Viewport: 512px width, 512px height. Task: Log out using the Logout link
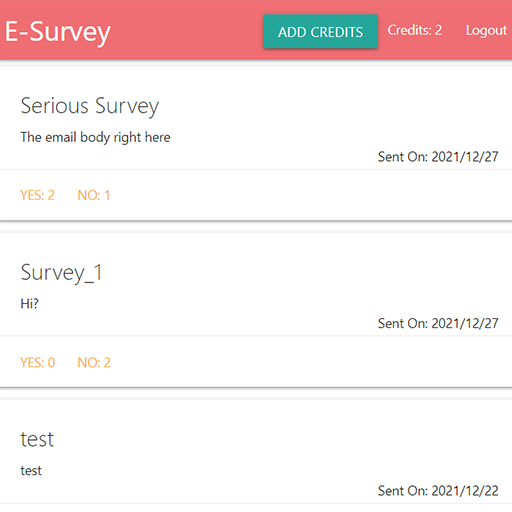pos(486,30)
